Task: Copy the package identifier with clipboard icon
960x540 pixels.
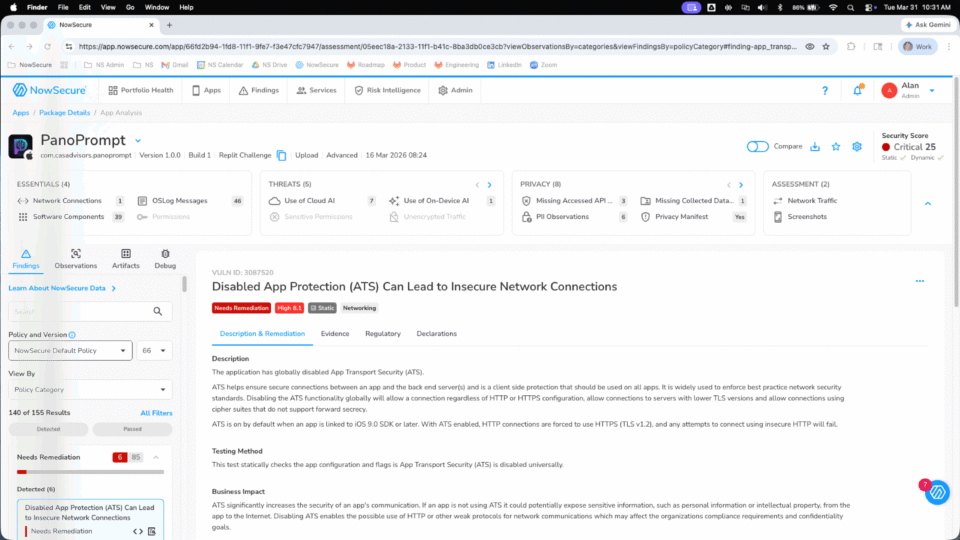Action: (x=281, y=156)
